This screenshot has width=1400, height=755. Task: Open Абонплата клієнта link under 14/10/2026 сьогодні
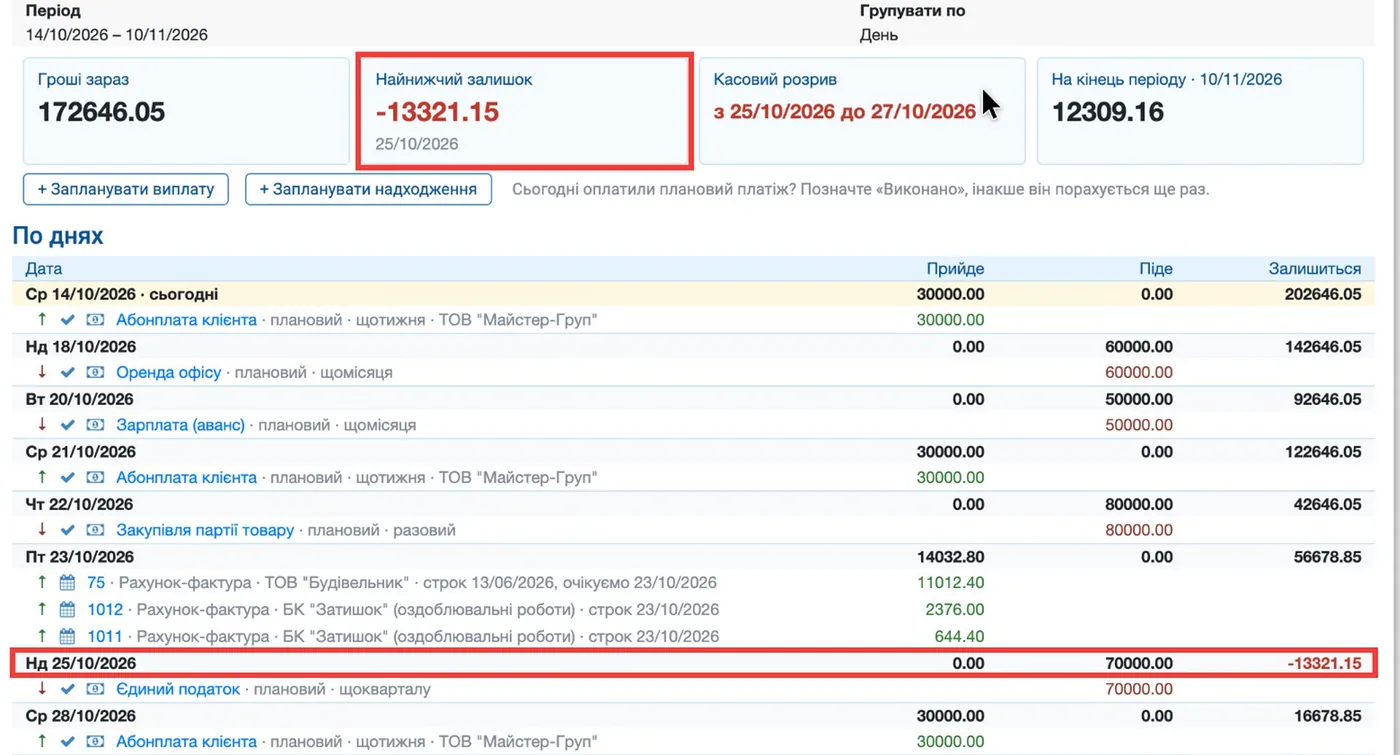pos(186,320)
